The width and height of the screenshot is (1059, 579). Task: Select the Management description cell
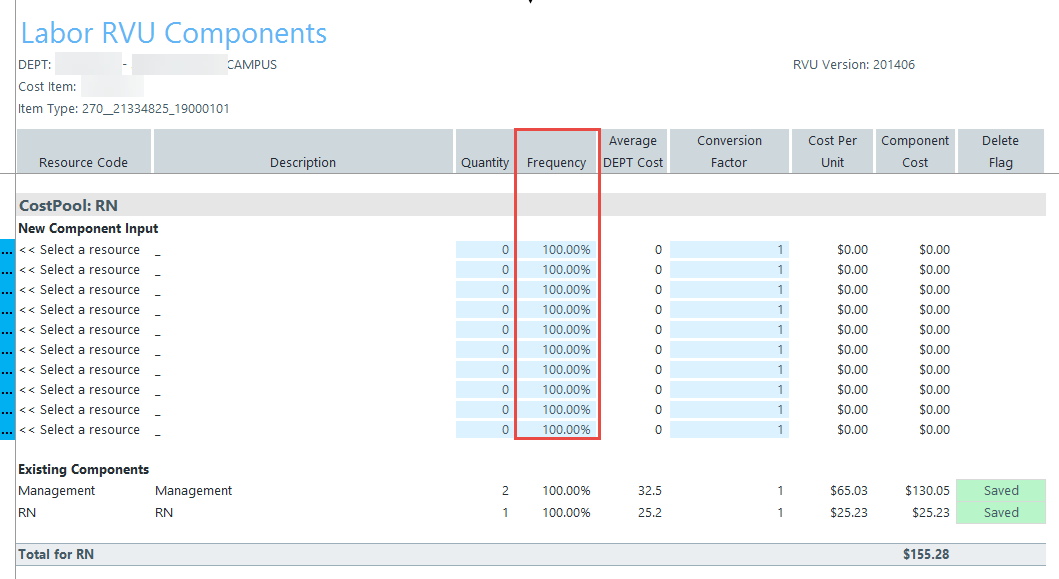[194, 491]
